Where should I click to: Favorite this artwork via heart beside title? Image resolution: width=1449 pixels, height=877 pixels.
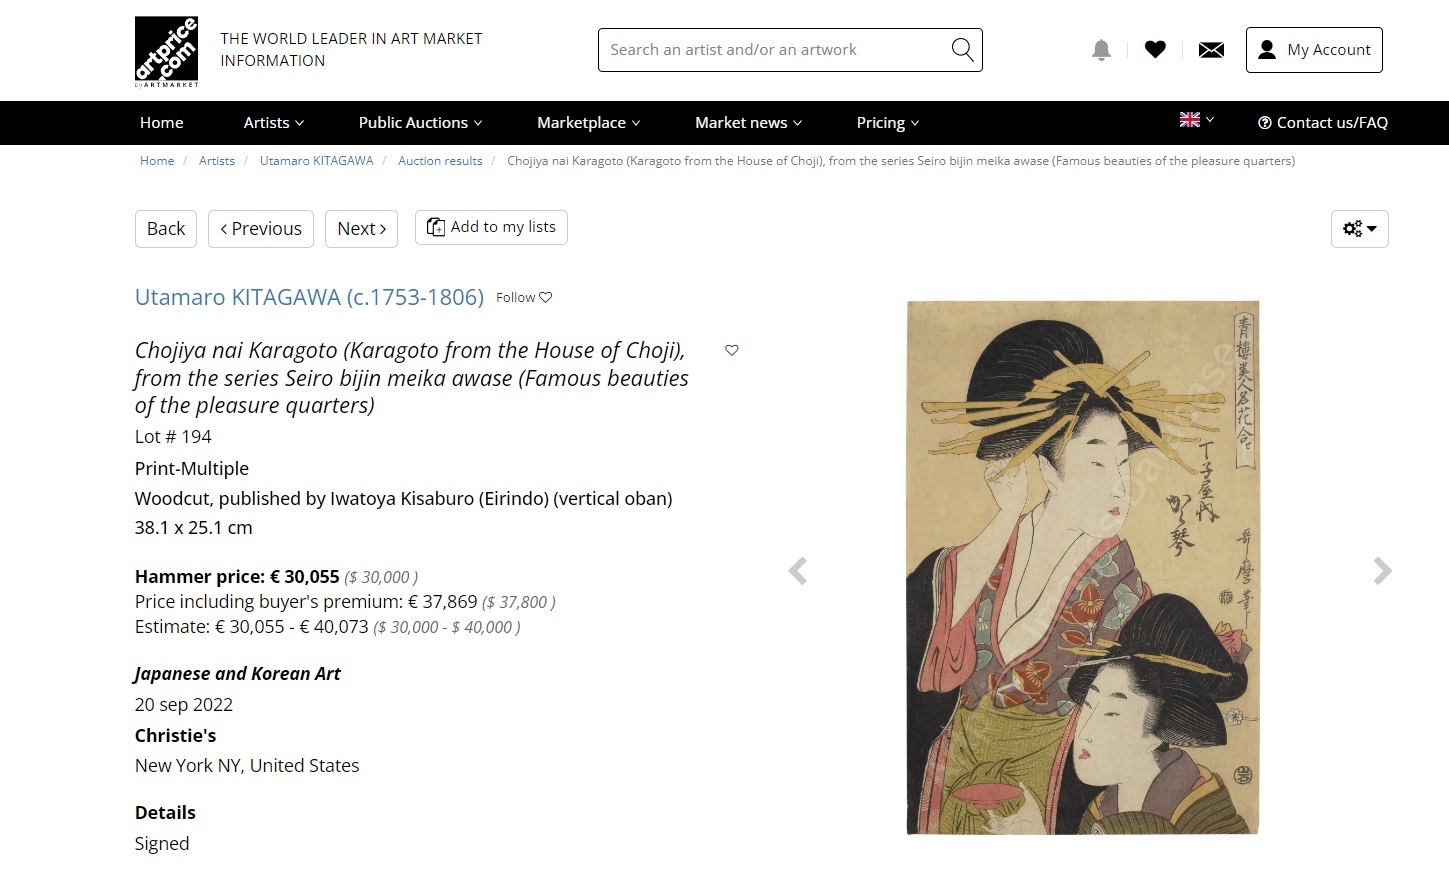(732, 350)
